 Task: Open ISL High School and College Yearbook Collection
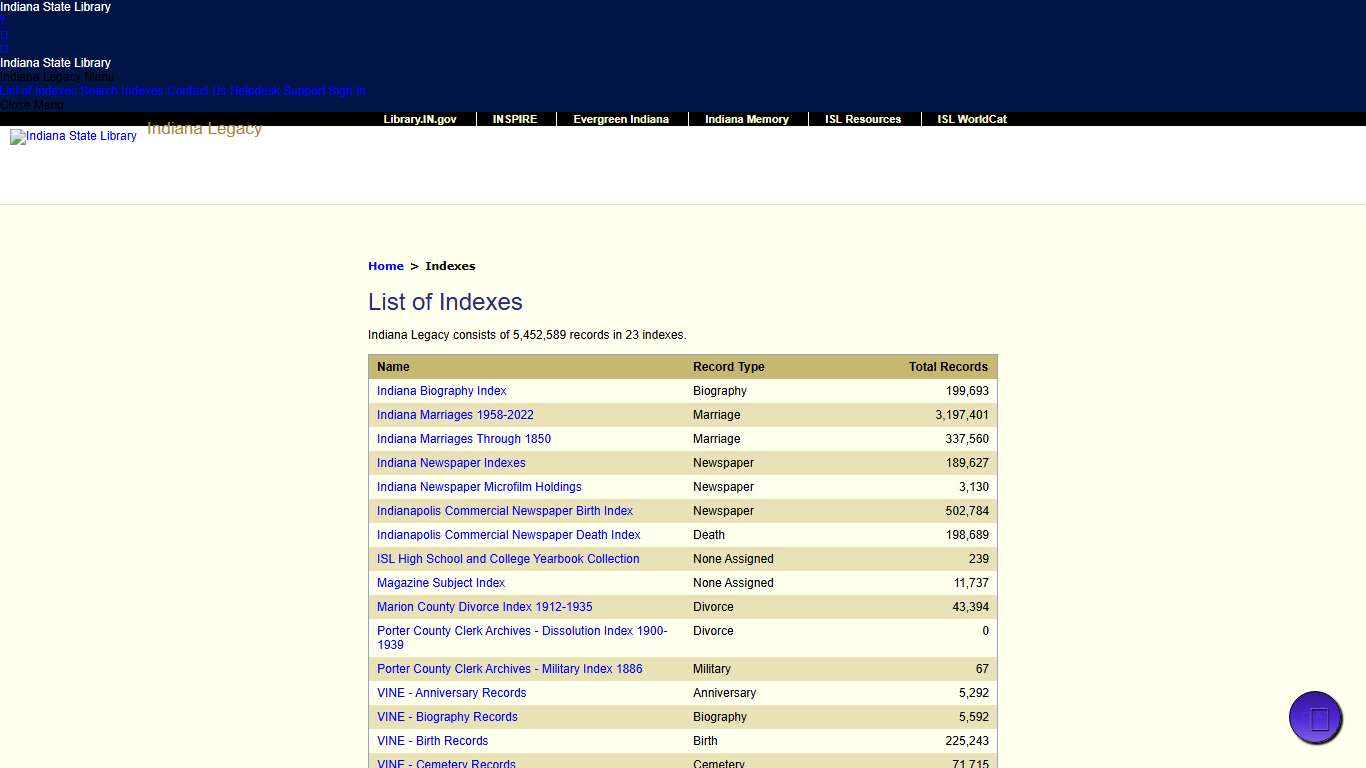(x=507, y=559)
